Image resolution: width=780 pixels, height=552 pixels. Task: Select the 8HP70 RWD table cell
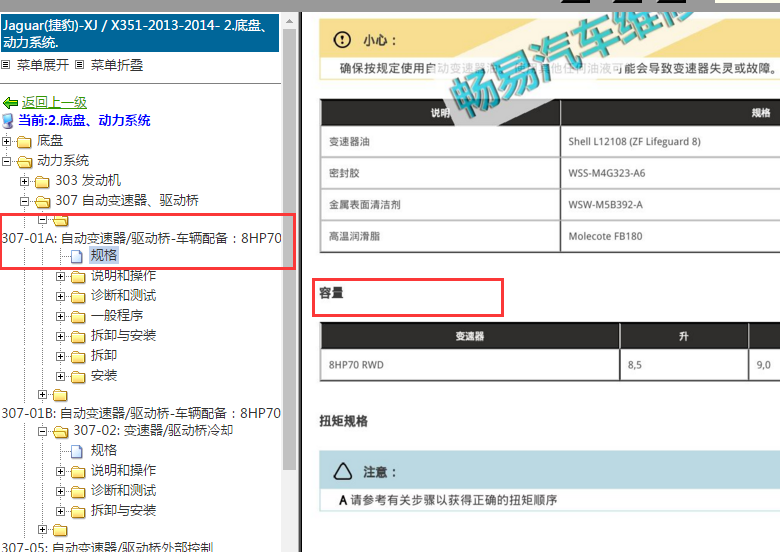click(x=470, y=365)
